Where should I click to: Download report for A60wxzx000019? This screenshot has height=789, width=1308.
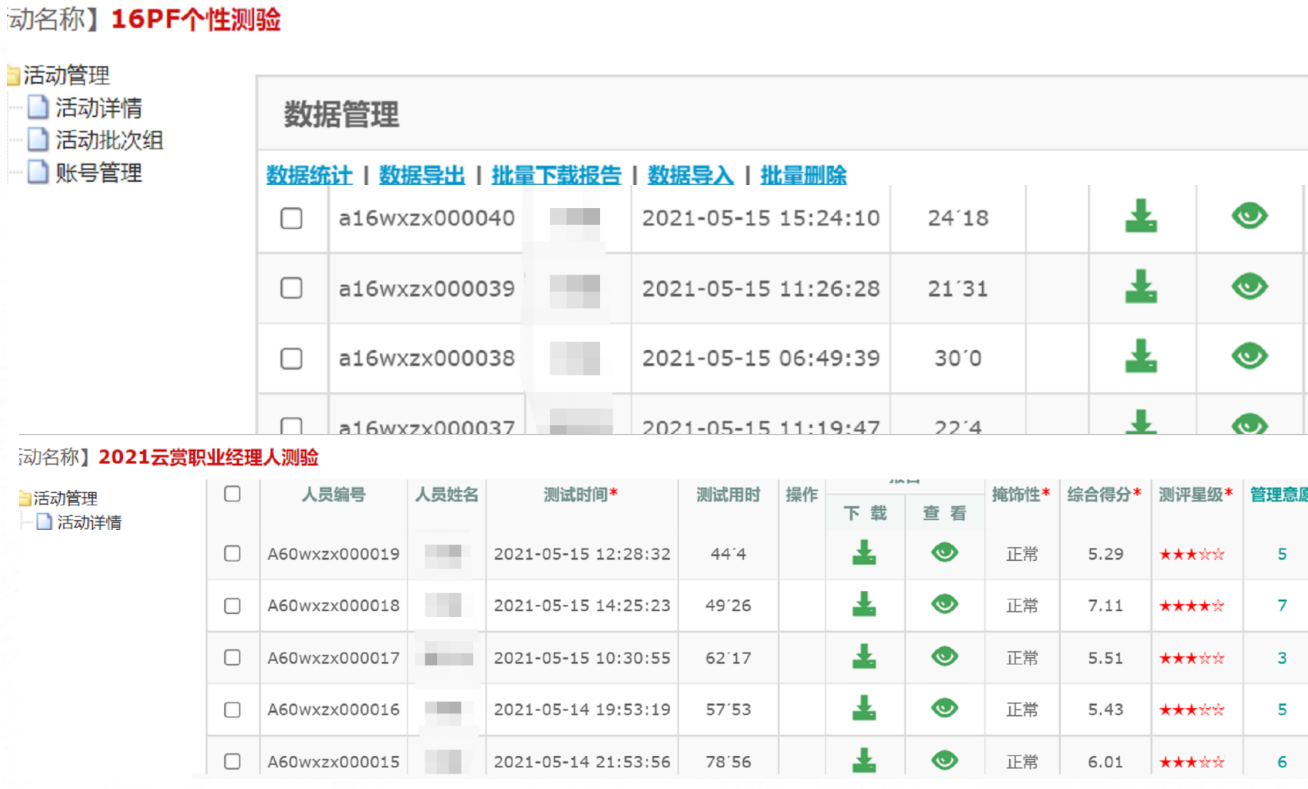pyautogui.click(x=864, y=552)
